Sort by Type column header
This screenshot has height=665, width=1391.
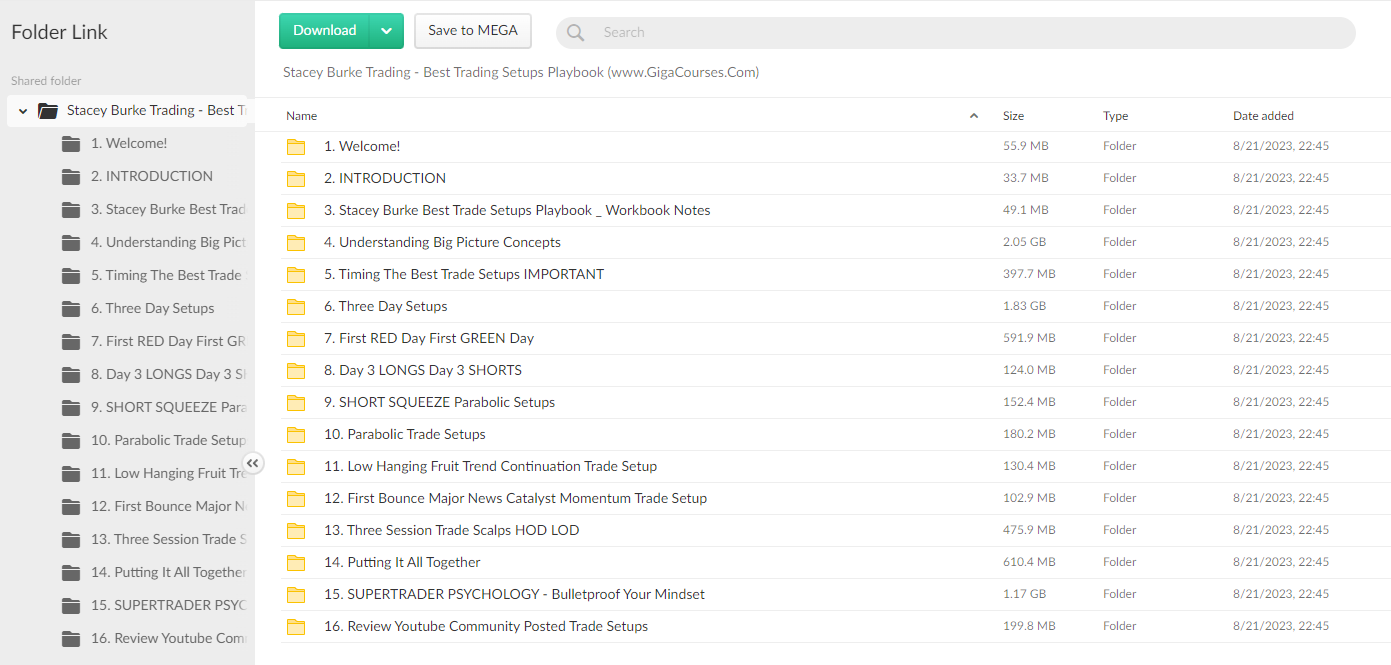tap(1115, 116)
